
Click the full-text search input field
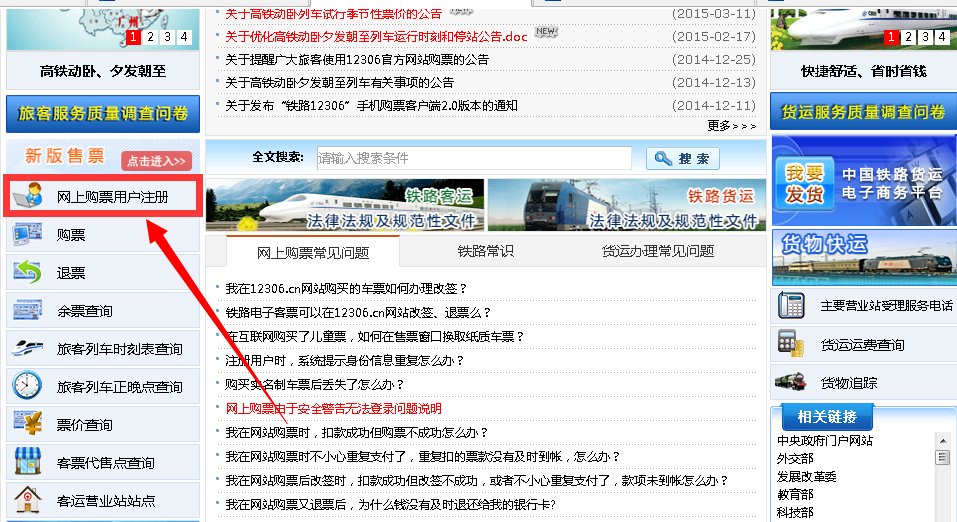click(474, 158)
